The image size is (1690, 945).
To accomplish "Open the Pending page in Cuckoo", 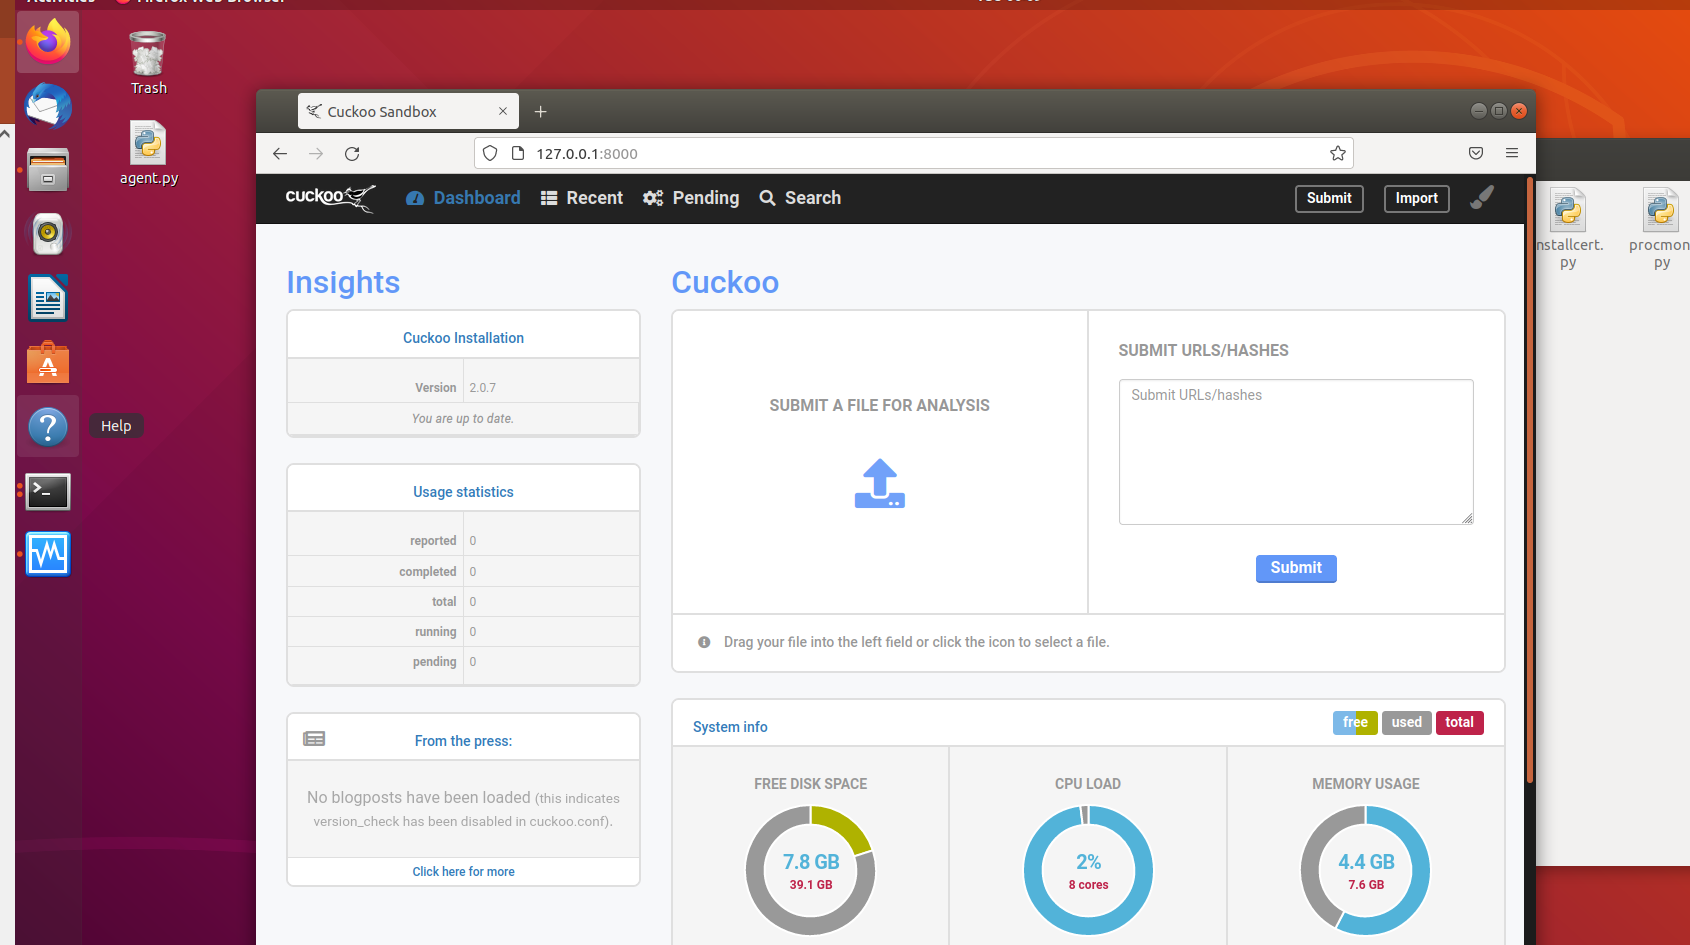I will 691,197.
